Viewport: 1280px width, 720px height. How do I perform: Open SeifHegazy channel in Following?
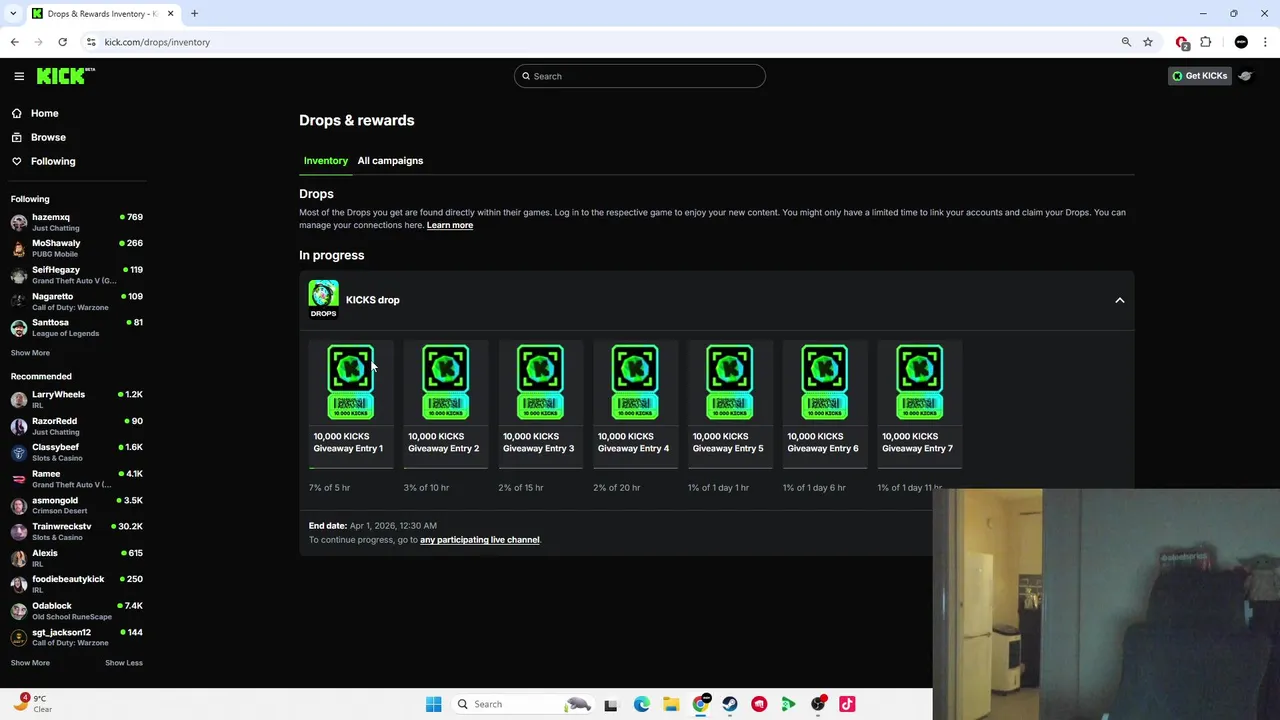[x=76, y=275]
